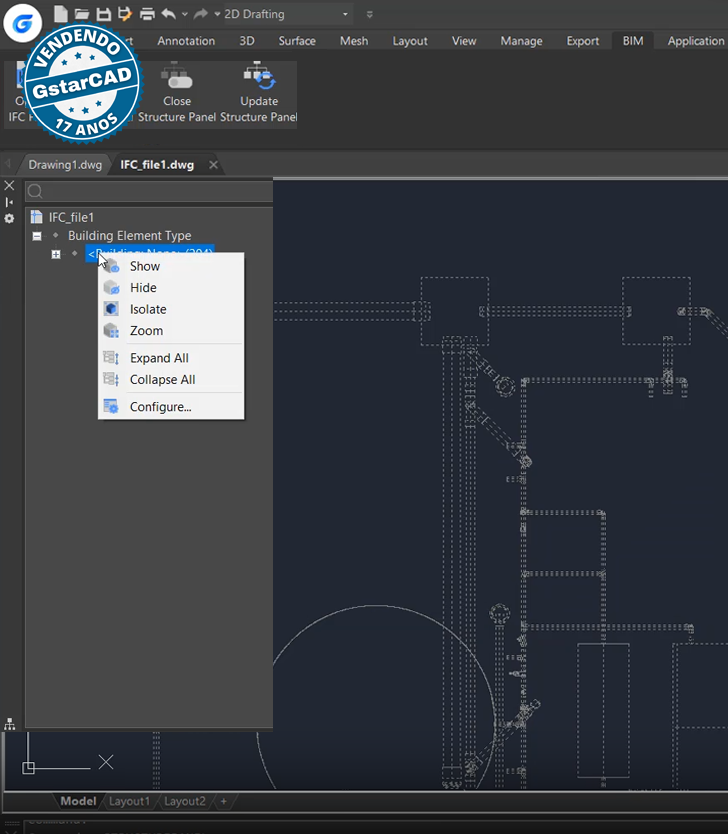Viewport: 728px width, 834px height.
Task: Switch to the Layout1 tab
Action: [x=129, y=801]
